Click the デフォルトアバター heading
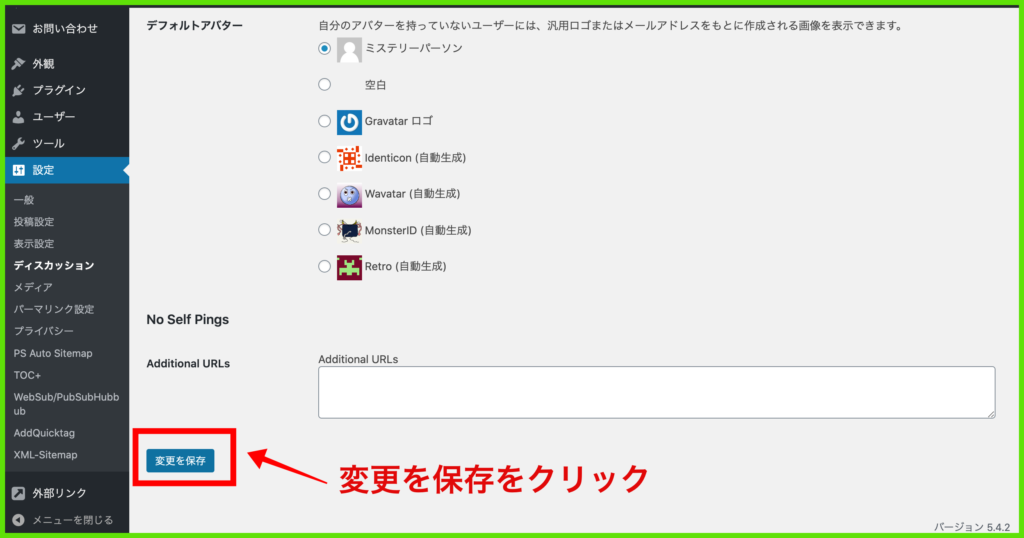This screenshot has width=1024, height=538. [195, 25]
